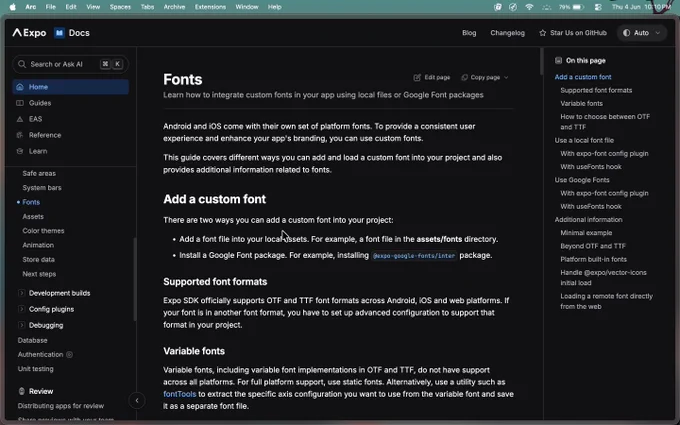The height and width of the screenshot is (425, 680).
Task: Click the On this page icon
Action: [x=559, y=60]
